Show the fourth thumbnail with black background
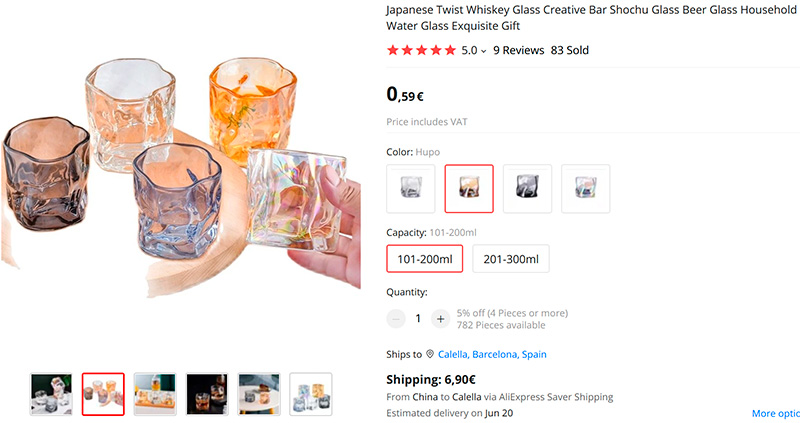Image resolution: width=800 pixels, height=423 pixels. [207, 395]
